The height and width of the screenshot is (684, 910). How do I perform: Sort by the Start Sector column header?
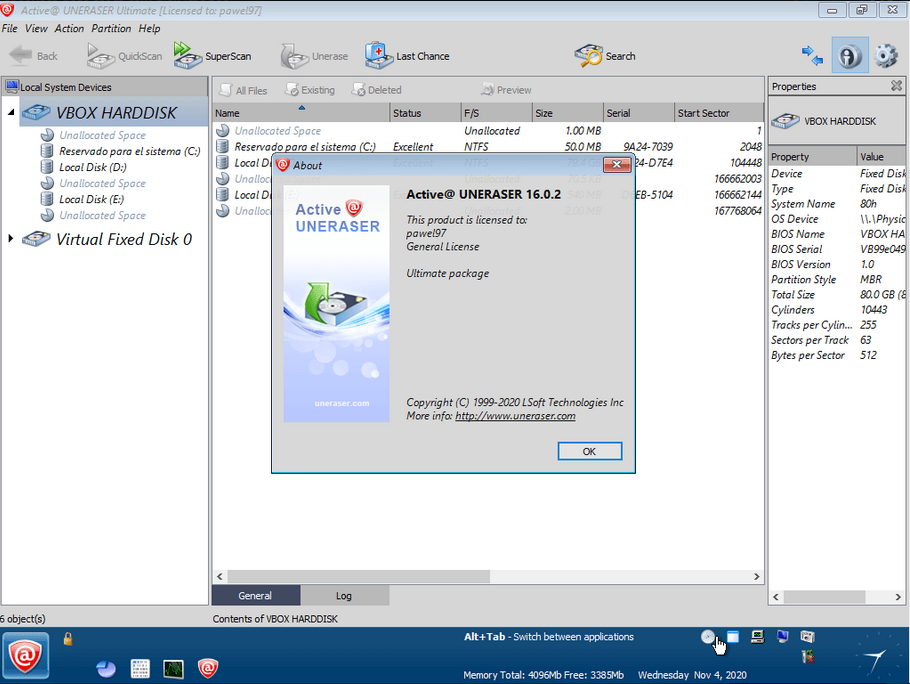(719, 113)
